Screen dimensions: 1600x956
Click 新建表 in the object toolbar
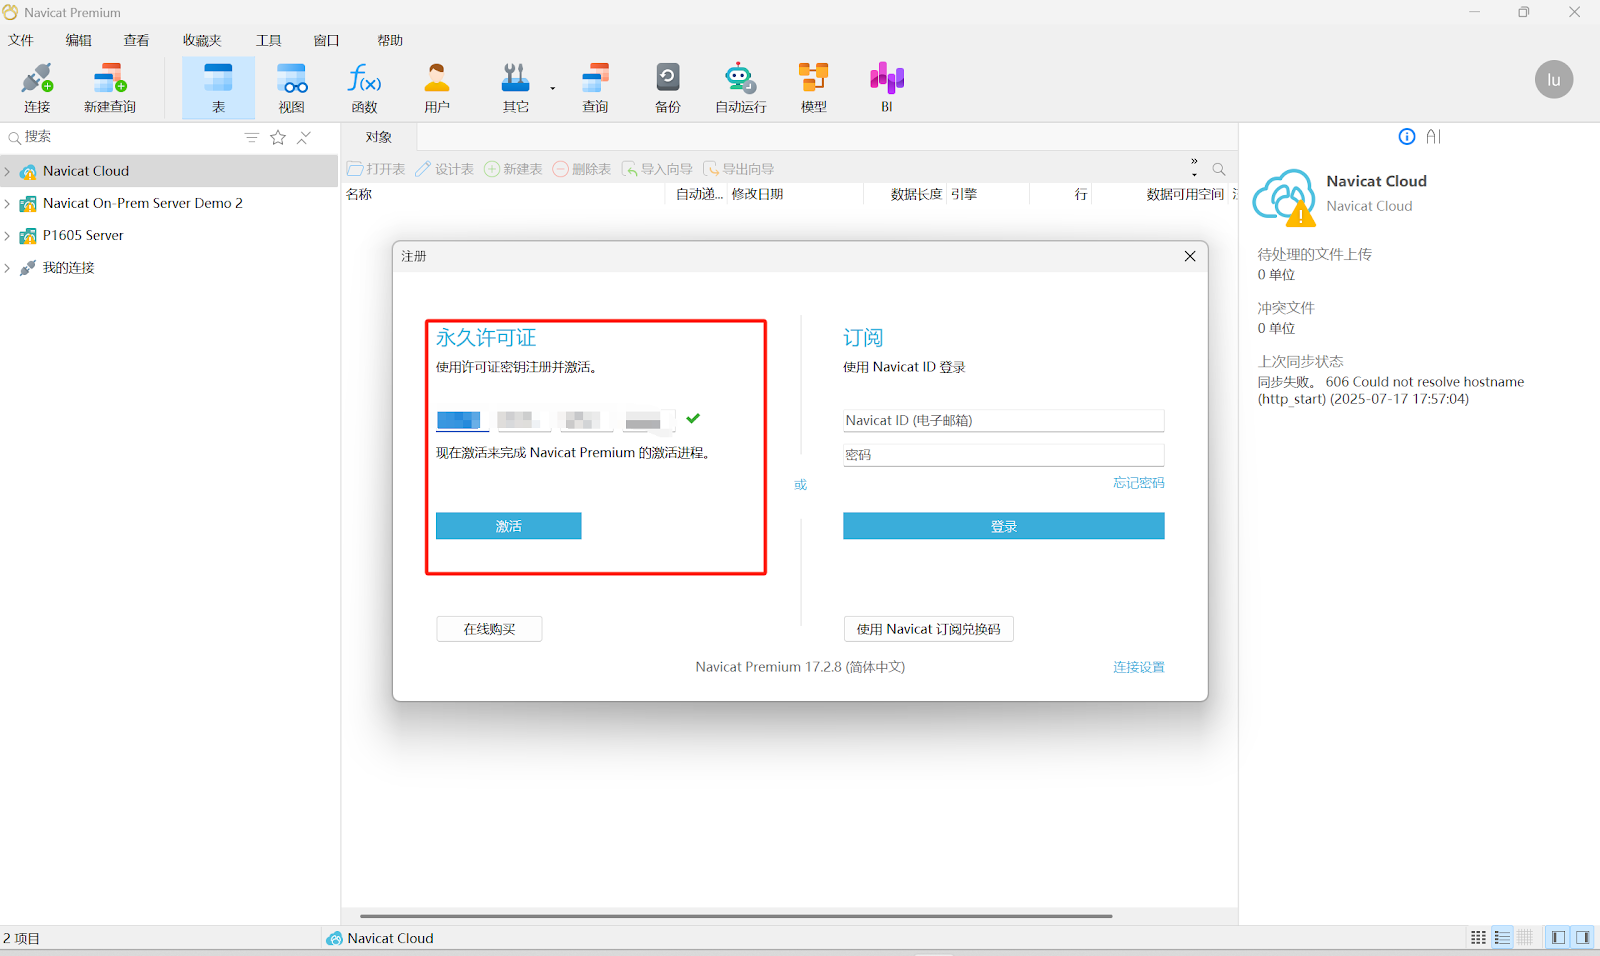click(513, 169)
